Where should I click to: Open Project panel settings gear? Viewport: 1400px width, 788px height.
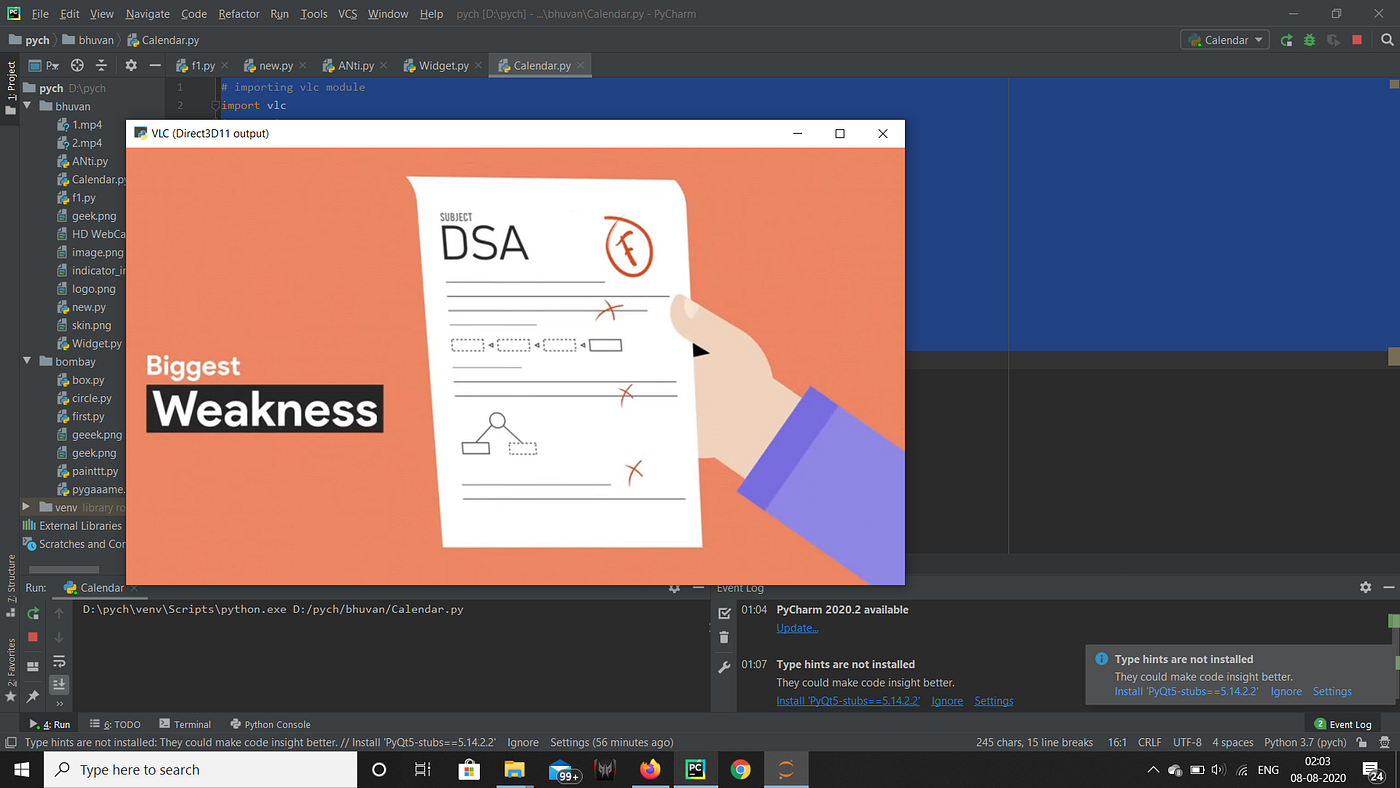(131, 65)
